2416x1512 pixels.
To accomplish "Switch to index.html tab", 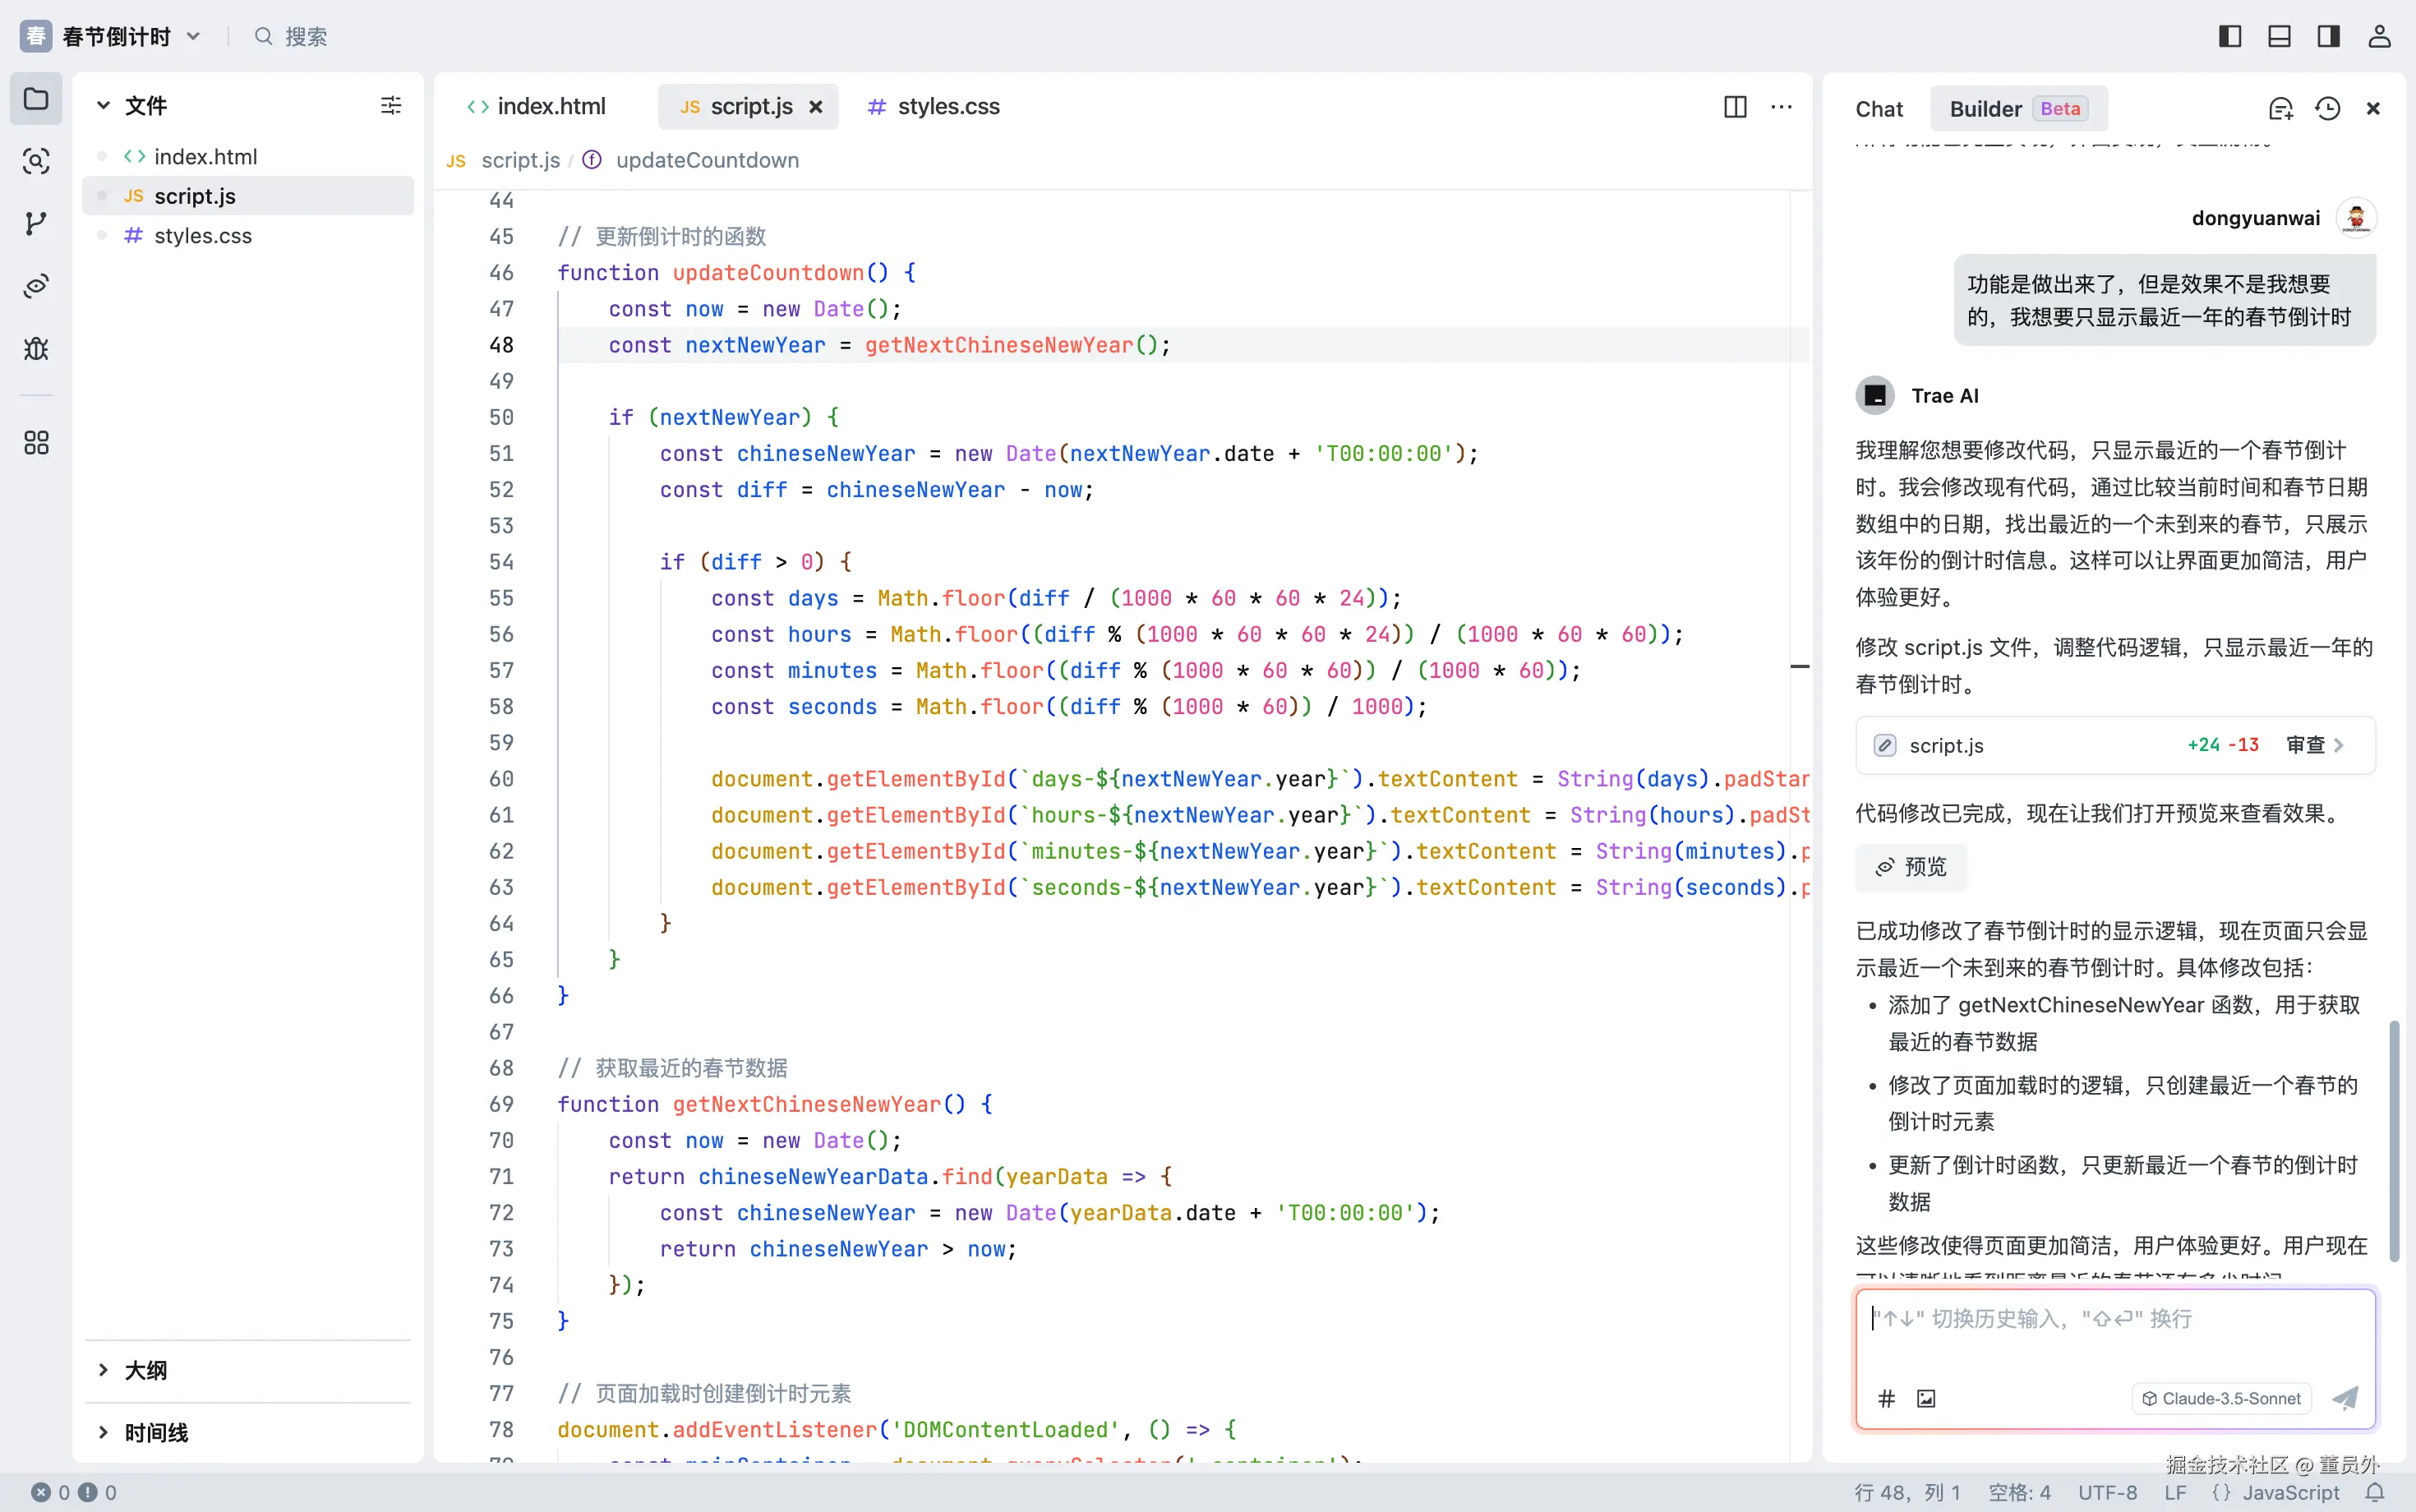I will [x=536, y=107].
